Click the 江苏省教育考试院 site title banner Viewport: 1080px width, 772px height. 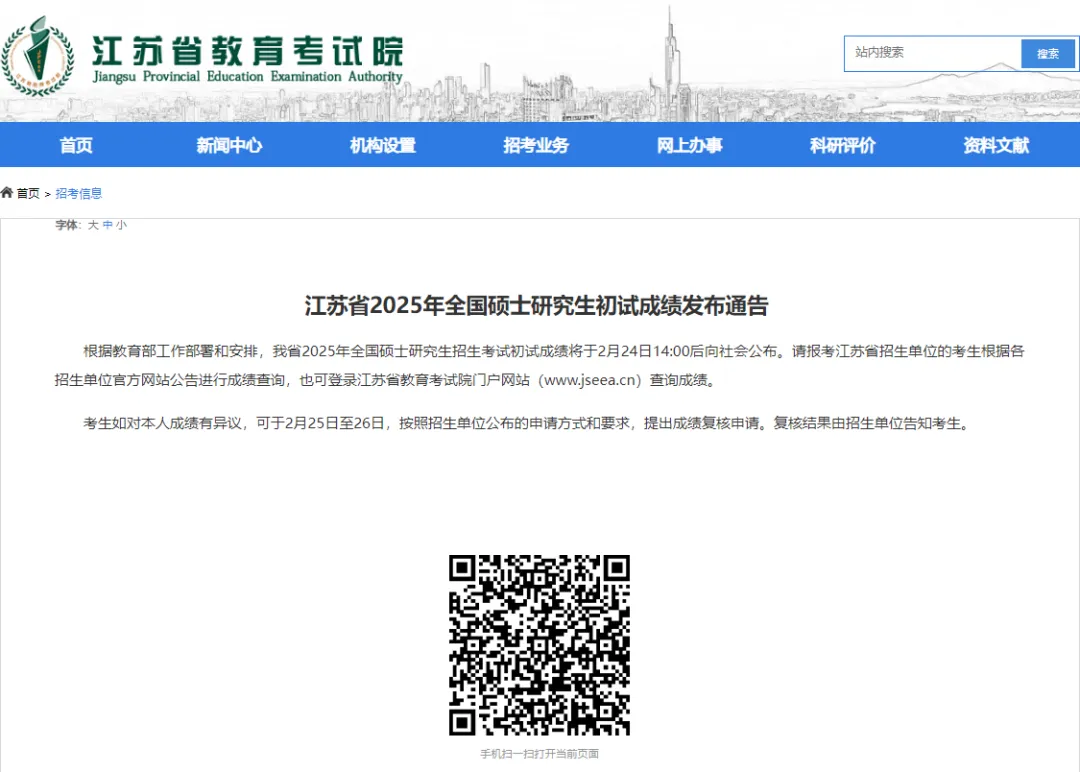point(247,59)
